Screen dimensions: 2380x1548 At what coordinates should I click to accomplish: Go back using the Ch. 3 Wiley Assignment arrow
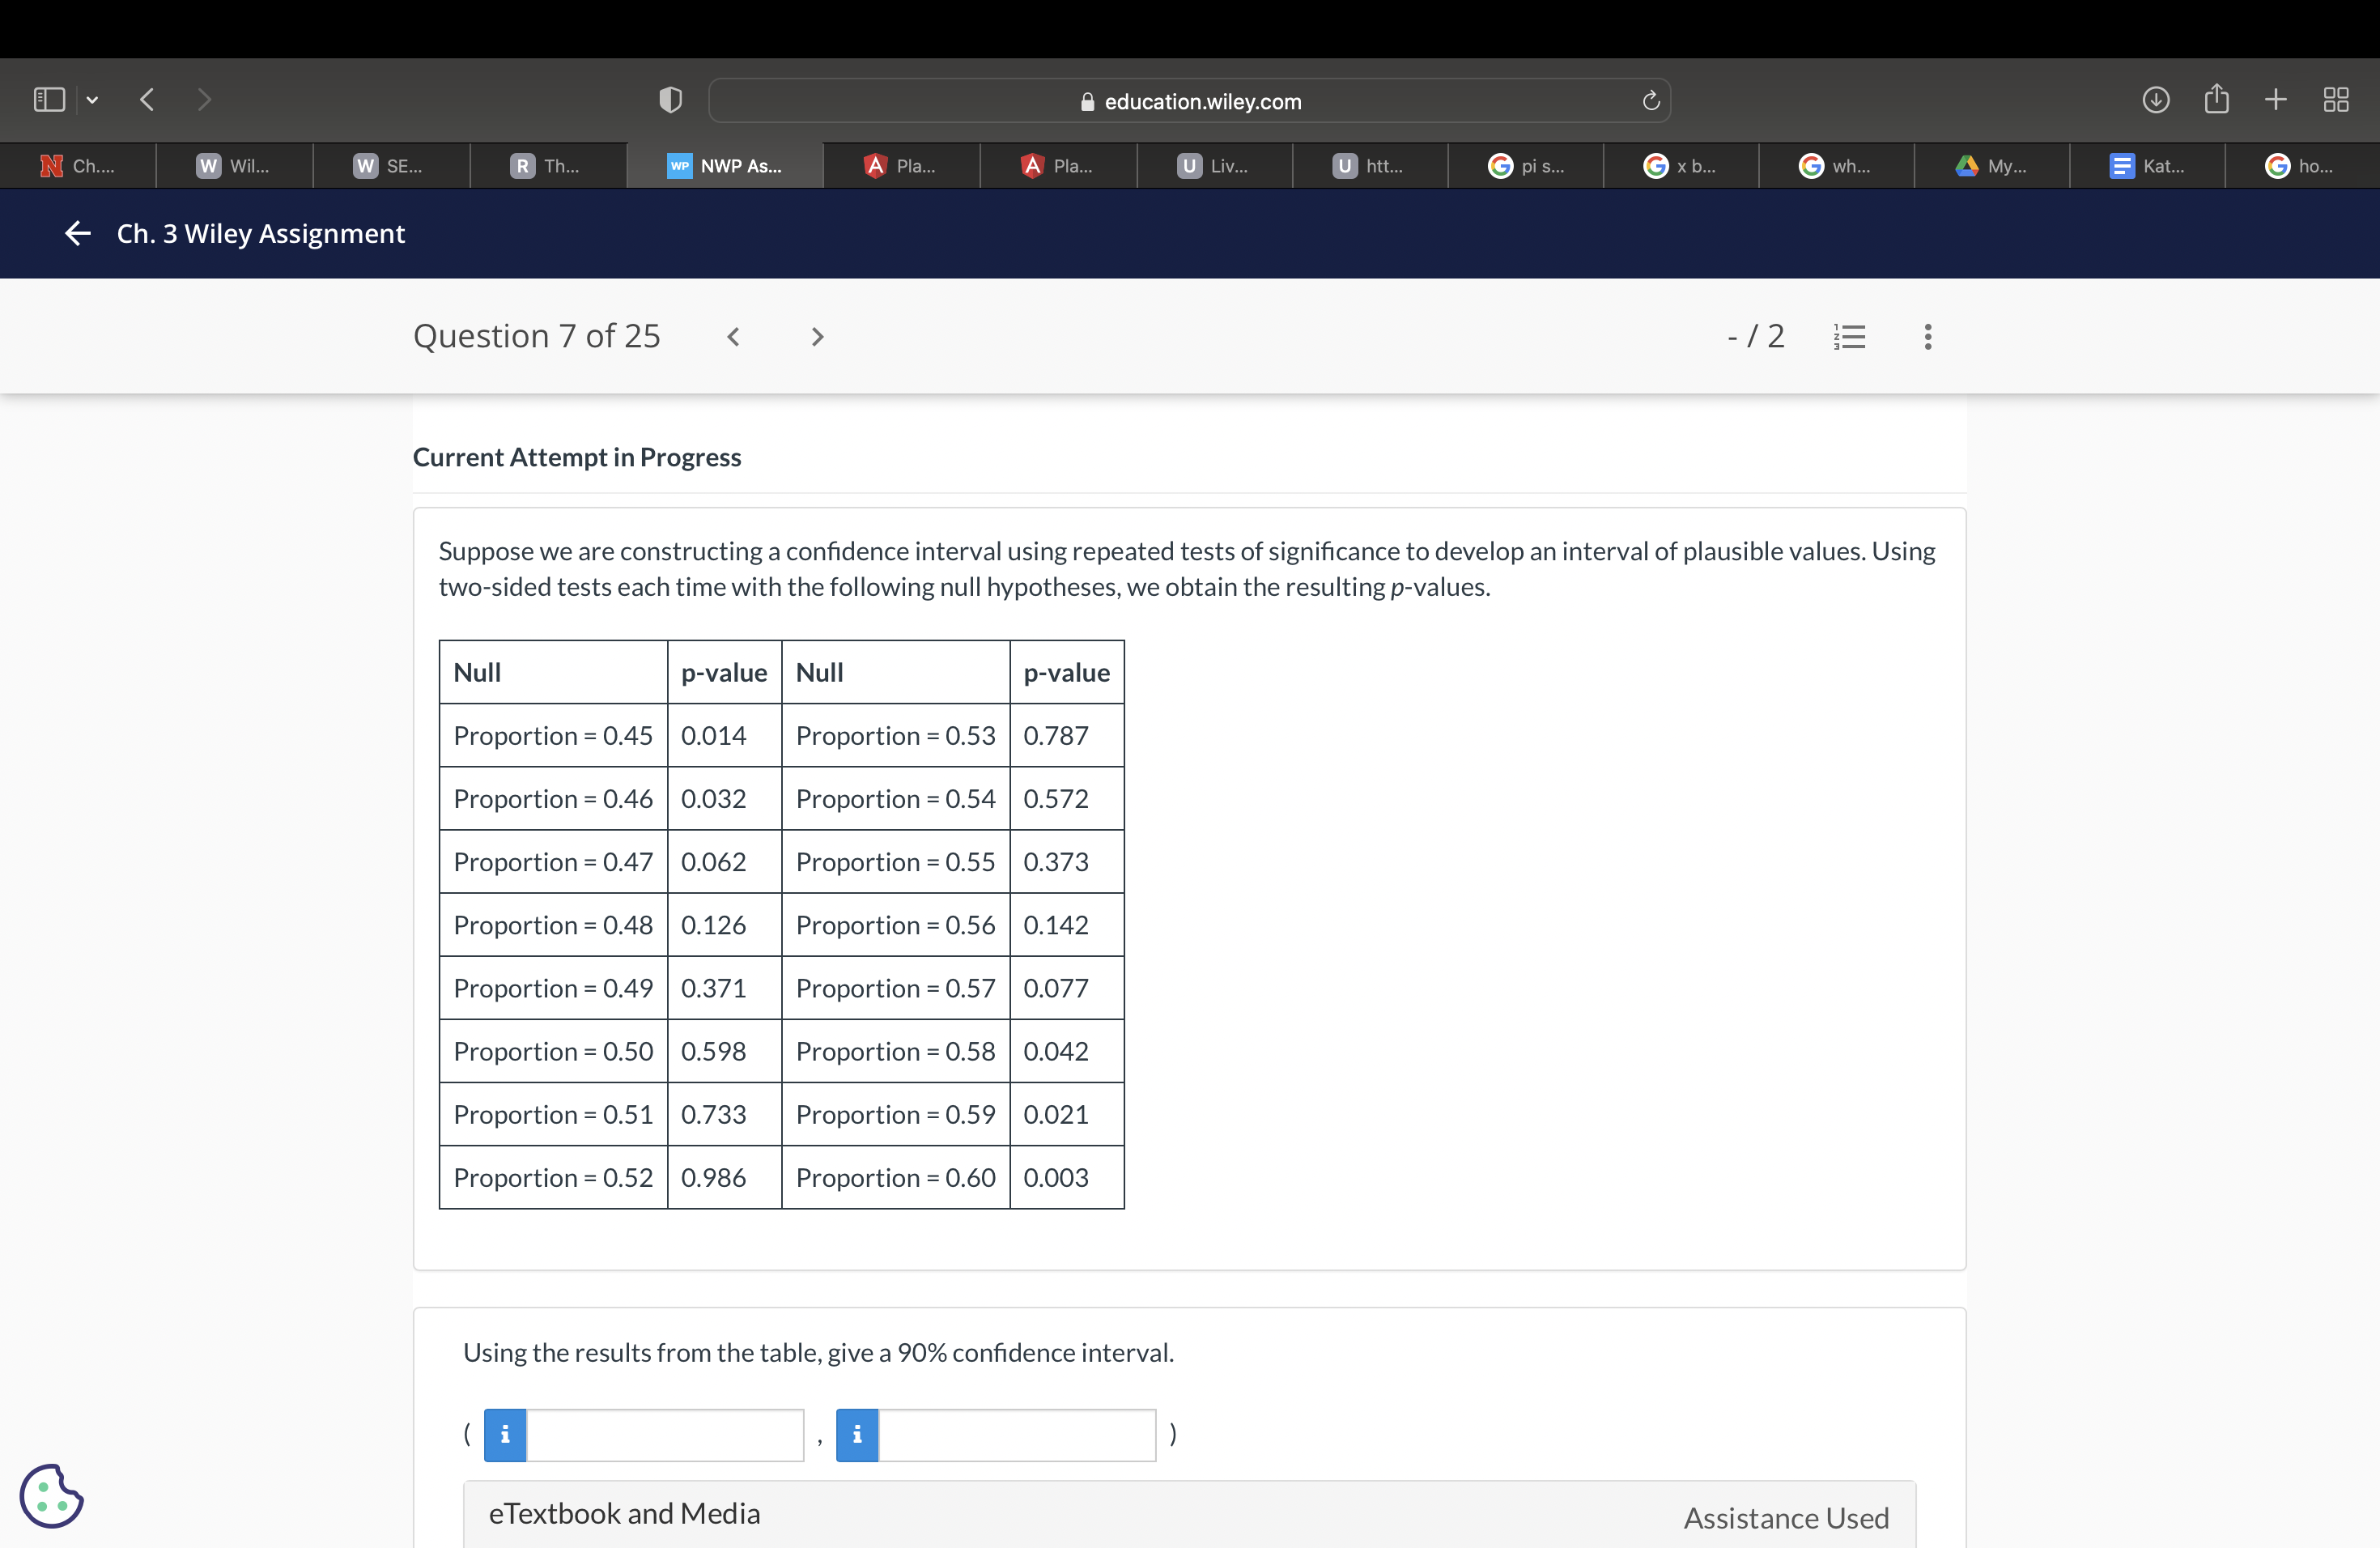78,234
